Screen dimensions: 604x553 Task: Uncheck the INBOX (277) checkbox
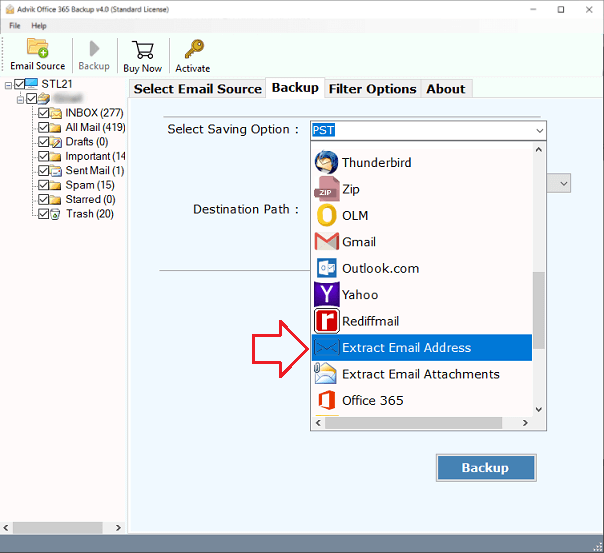point(44,113)
